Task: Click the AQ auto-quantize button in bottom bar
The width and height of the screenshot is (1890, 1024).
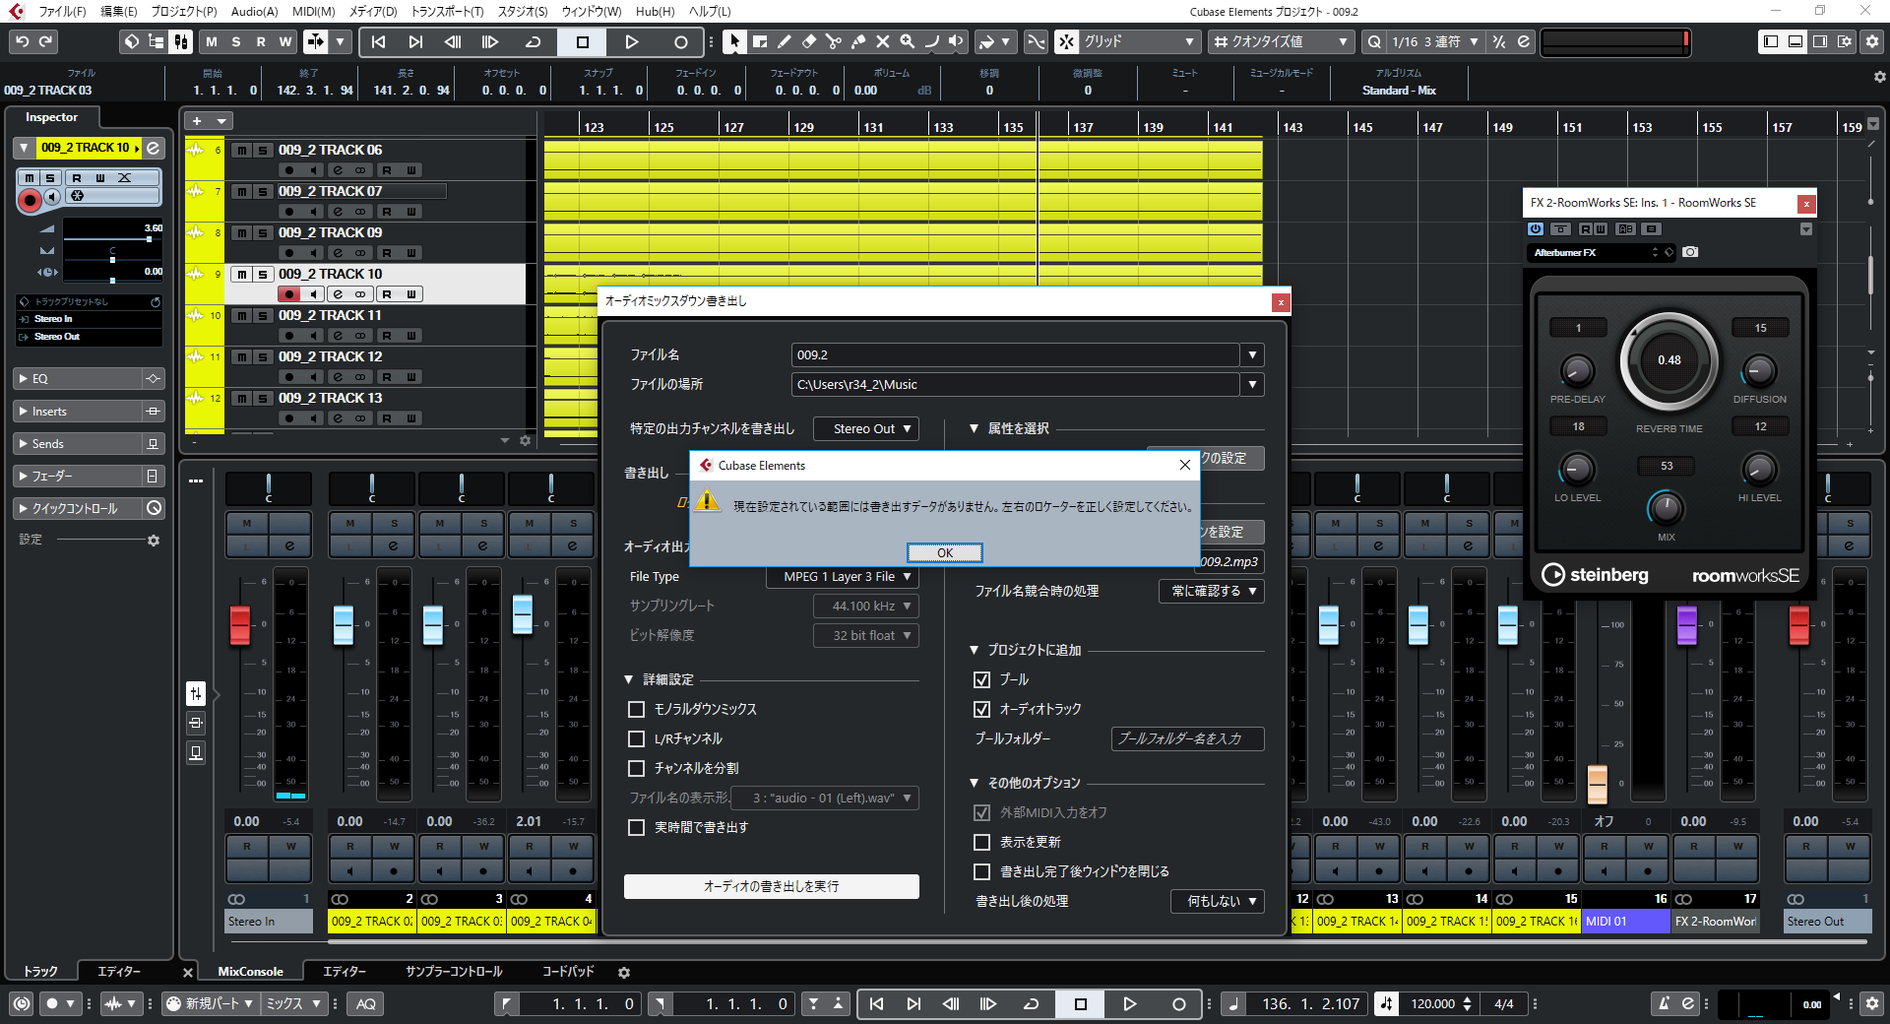Action: click(366, 1004)
